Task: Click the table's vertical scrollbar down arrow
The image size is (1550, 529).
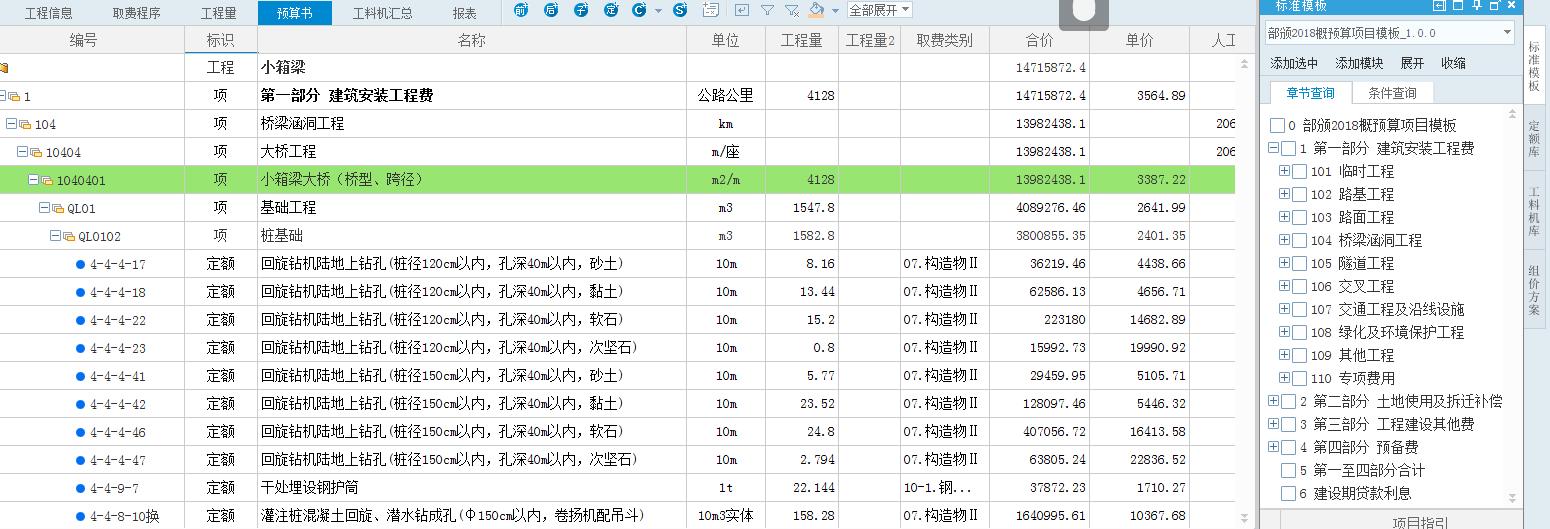Action: click(x=1245, y=519)
